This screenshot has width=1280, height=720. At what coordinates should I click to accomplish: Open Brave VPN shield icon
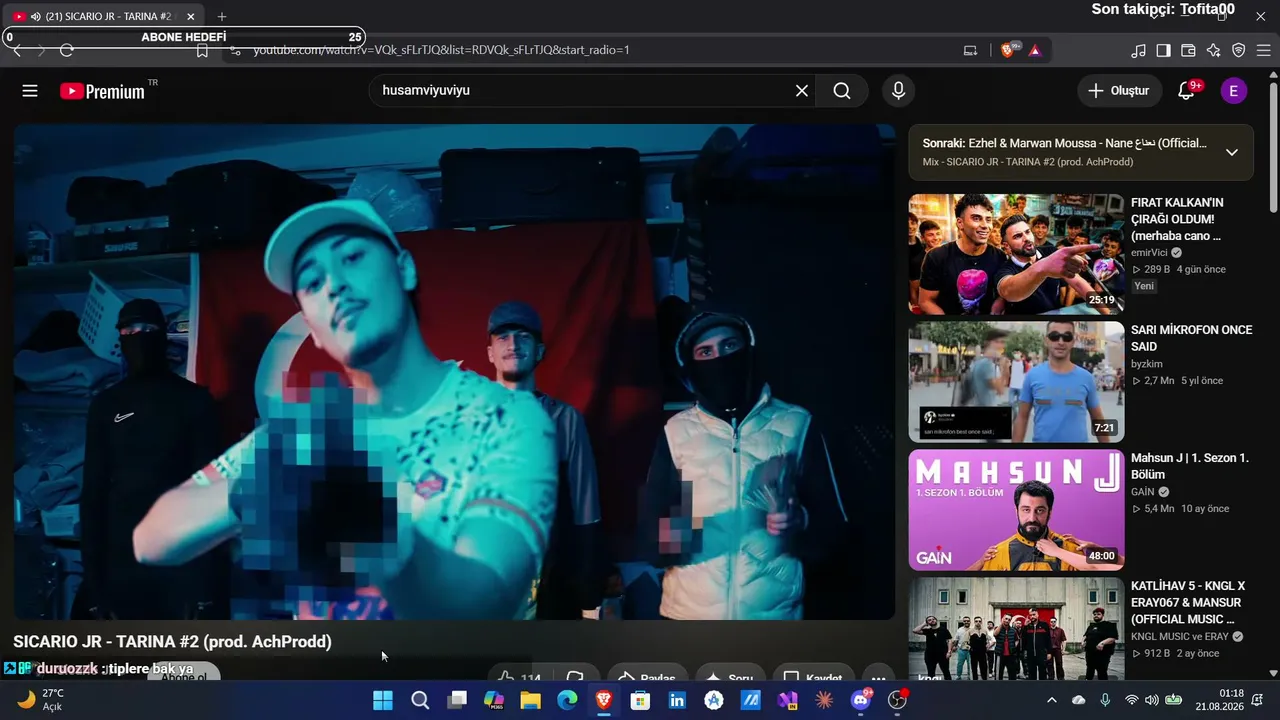[x=1238, y=50]
